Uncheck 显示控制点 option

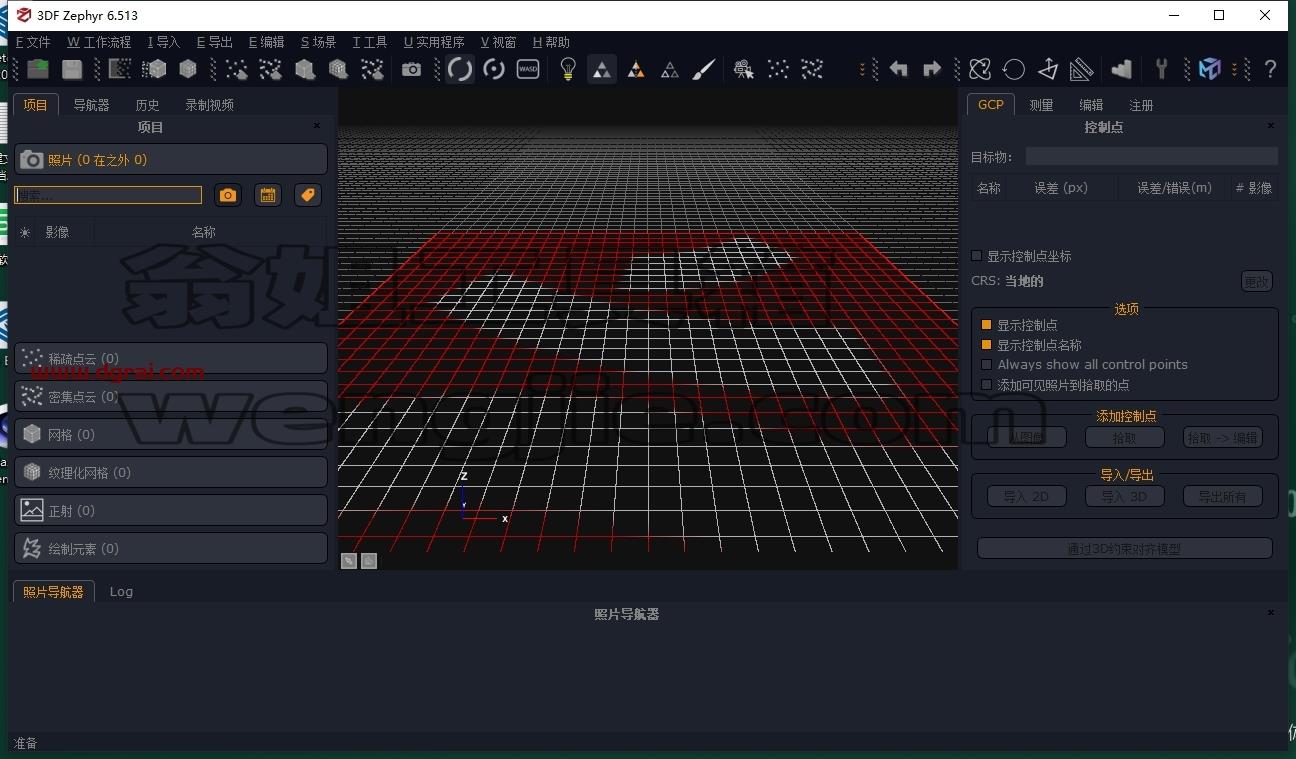pyautogui.click(x=987, y=325)
